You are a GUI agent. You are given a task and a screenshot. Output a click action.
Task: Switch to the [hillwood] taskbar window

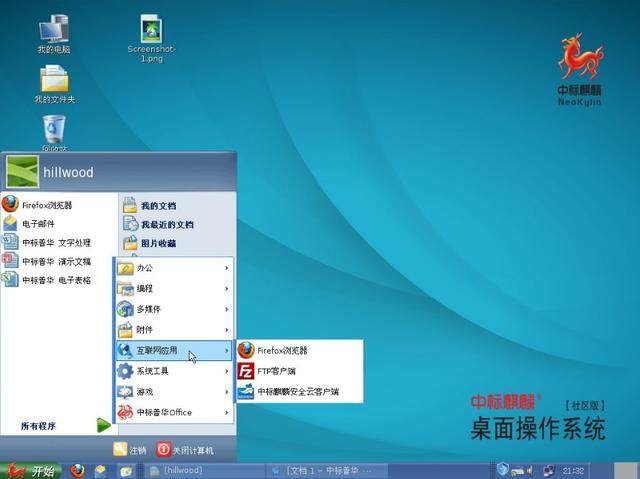[x=204, y=471]
